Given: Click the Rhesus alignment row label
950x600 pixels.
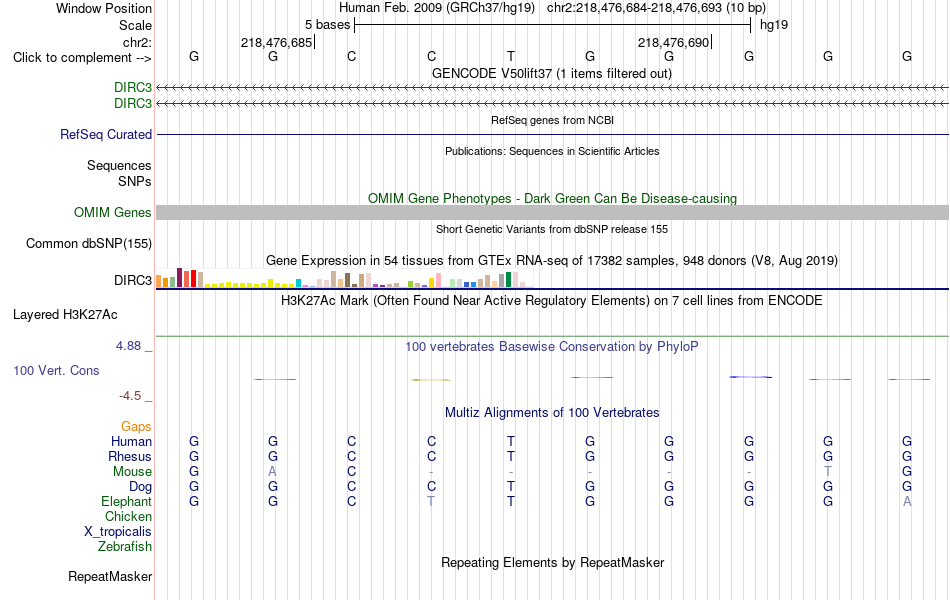Looking at the screenshot, I should click(x=130, y=456).
